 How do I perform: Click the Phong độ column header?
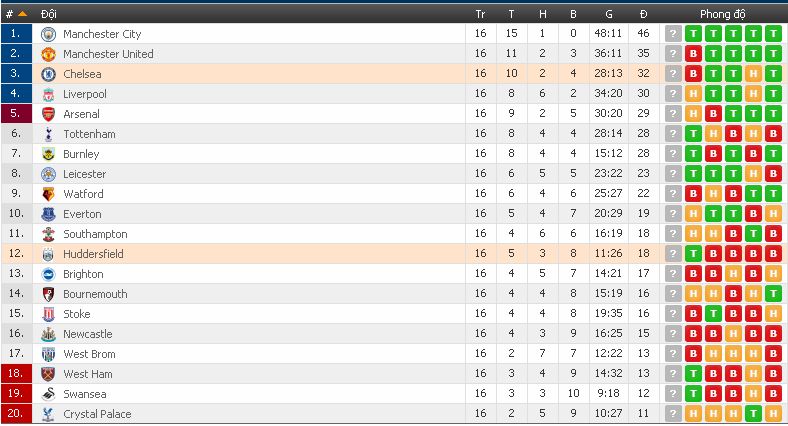[722, 14]
